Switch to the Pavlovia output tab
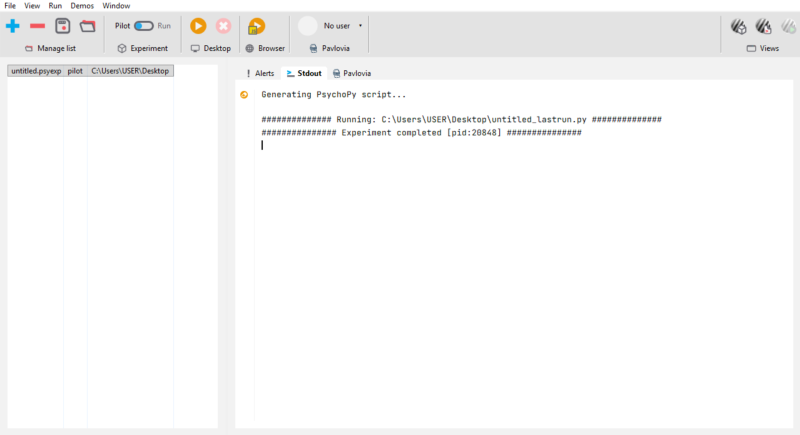Image resolution: width=800 pixels, height=435 pixels. pos(352,73)
